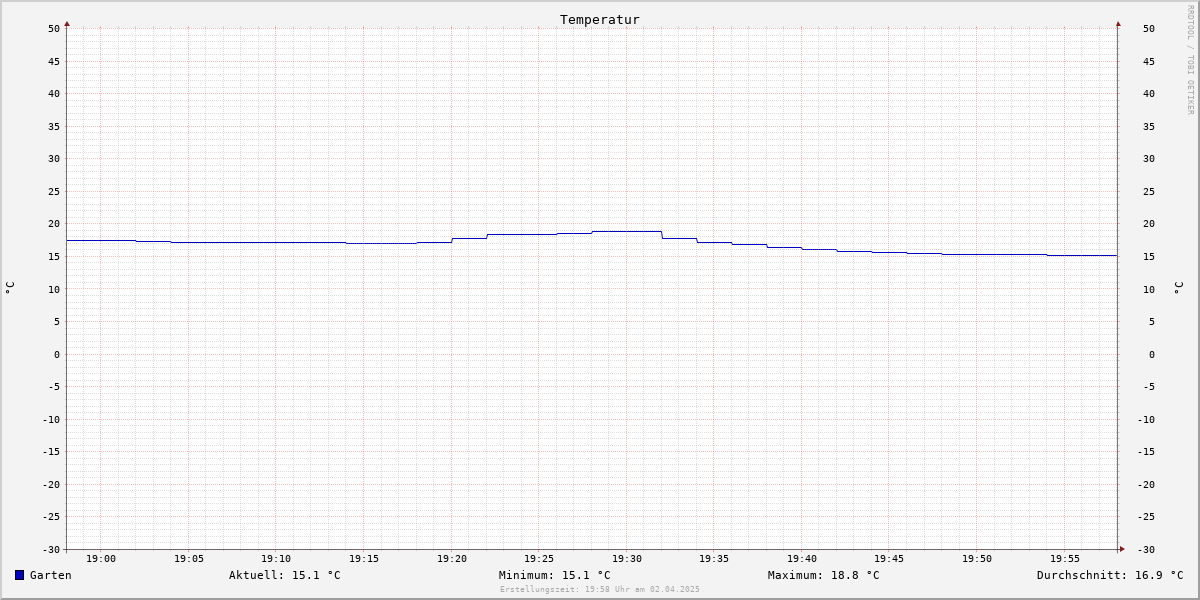Image resolution: width=1200 pixels, height=600 pixels.
Task: Click the "5" label on the right y-axis
Action: pyautogui.click(x=1152, y=322)
